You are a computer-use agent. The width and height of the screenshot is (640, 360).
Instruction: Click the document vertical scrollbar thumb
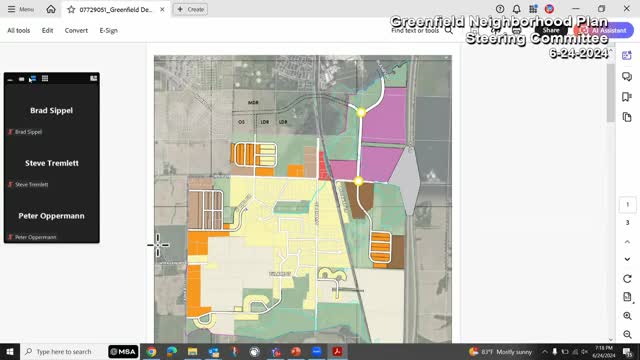pos(611,93)
